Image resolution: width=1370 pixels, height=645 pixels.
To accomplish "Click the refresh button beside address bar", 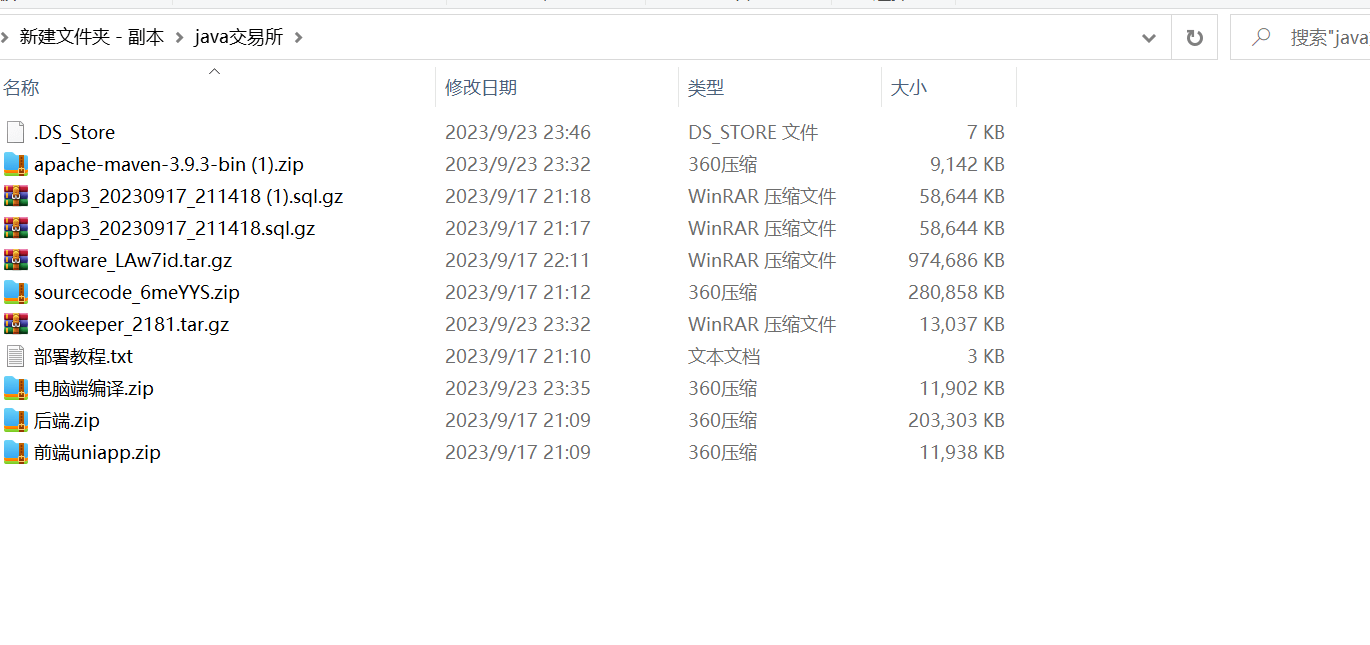I will coord(1194,38).
